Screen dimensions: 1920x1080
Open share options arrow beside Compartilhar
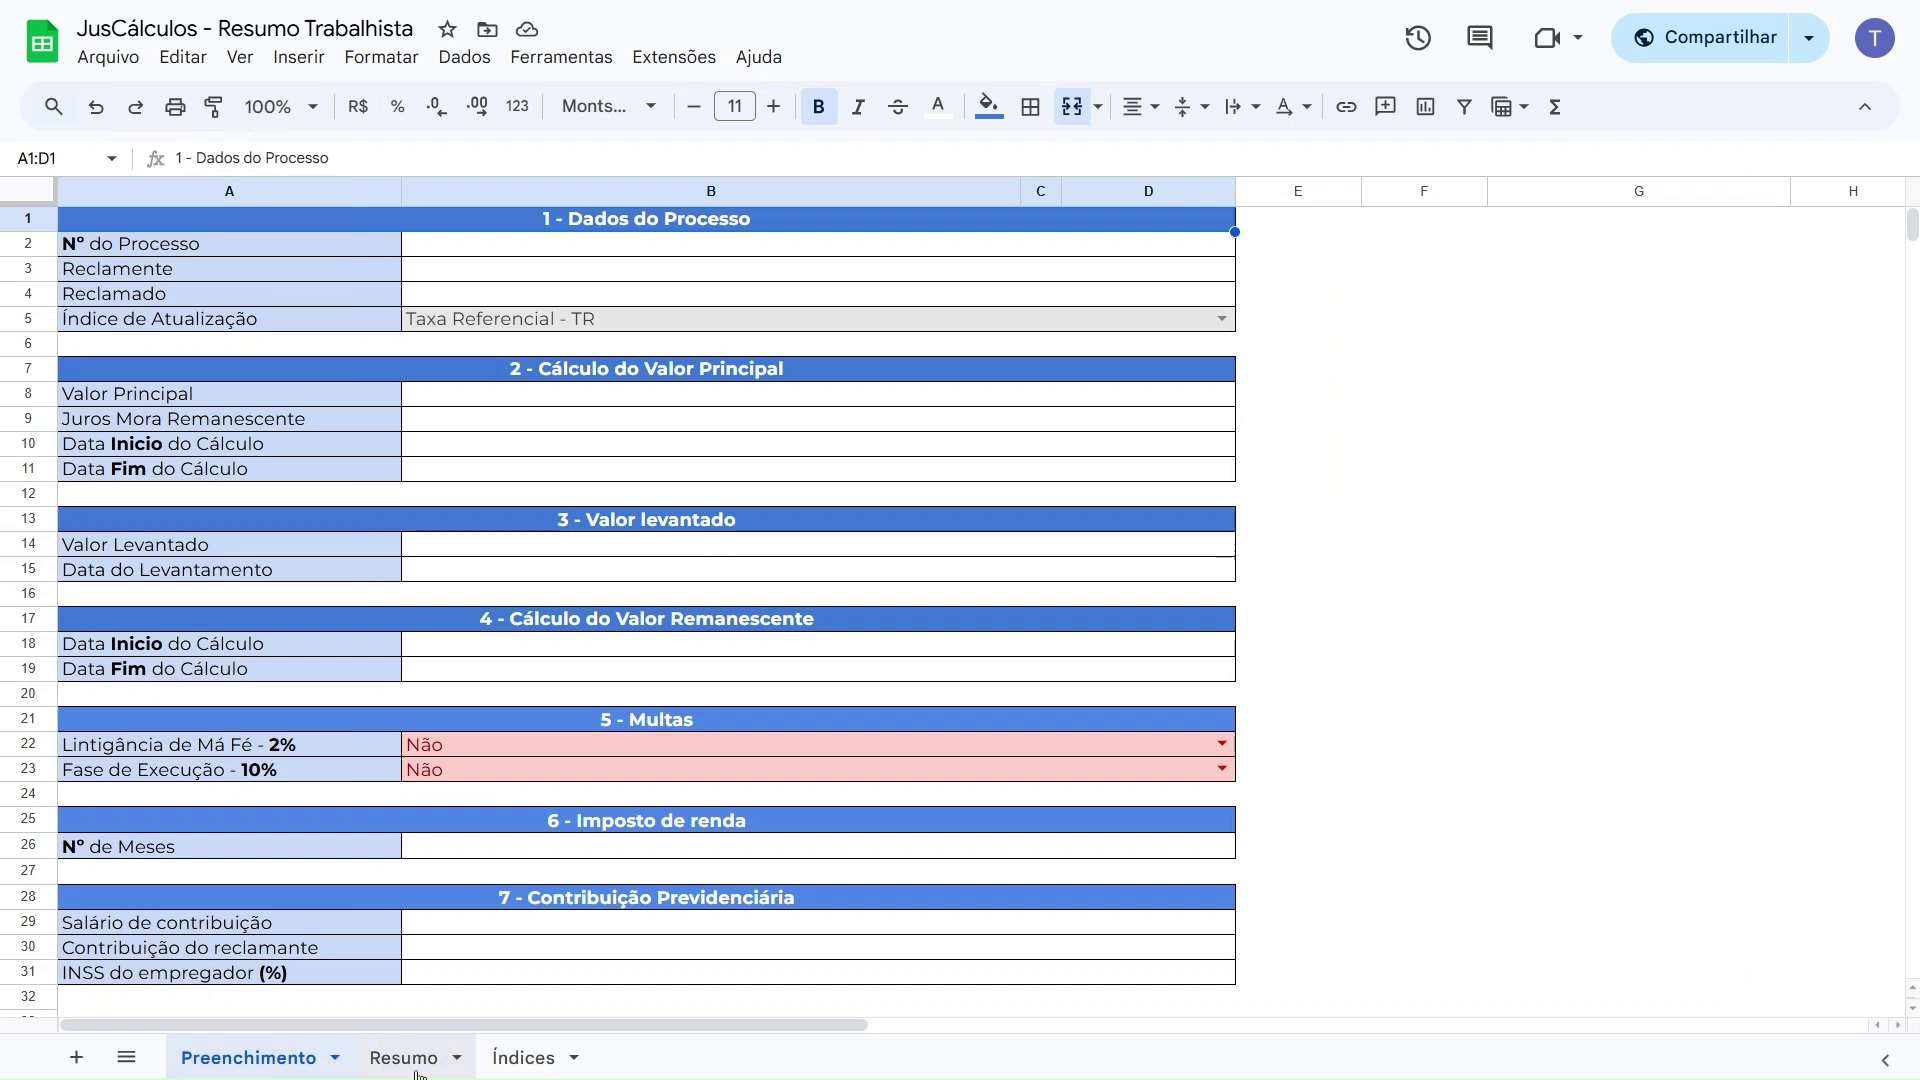click(x=1809, y=38)
